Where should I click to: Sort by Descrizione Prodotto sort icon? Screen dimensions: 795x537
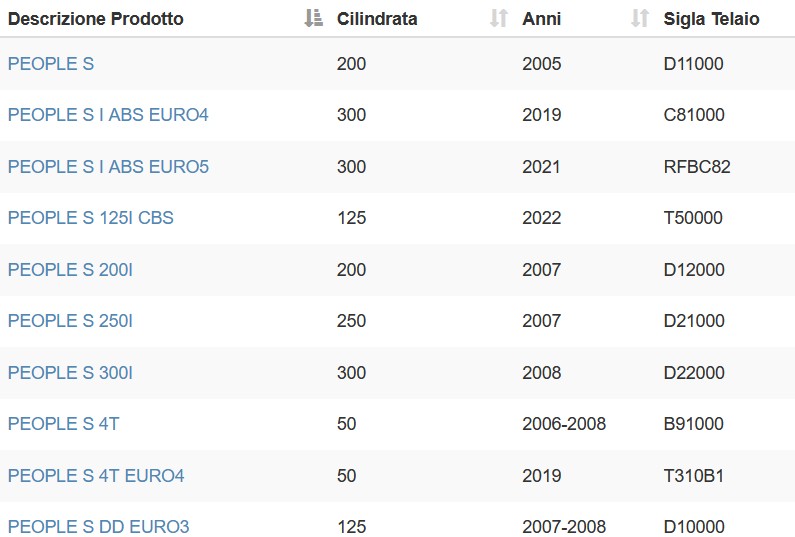pos(313,18)
